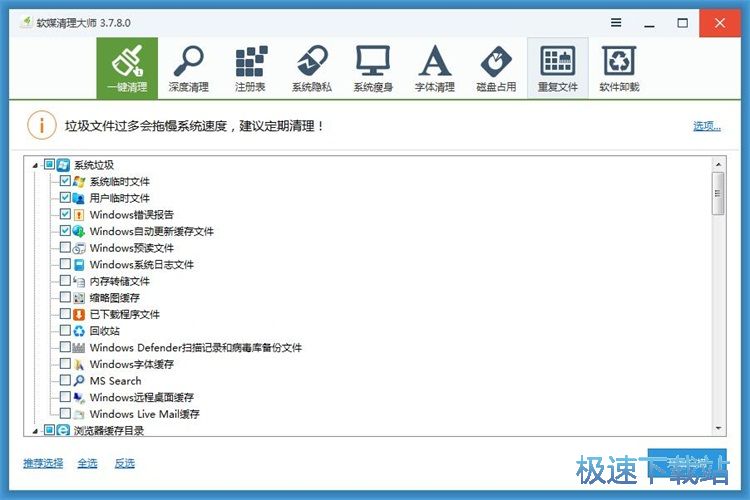Check the Windows预读文件 checkbox
The image size is (750, 500).
[x=65, y=247]
